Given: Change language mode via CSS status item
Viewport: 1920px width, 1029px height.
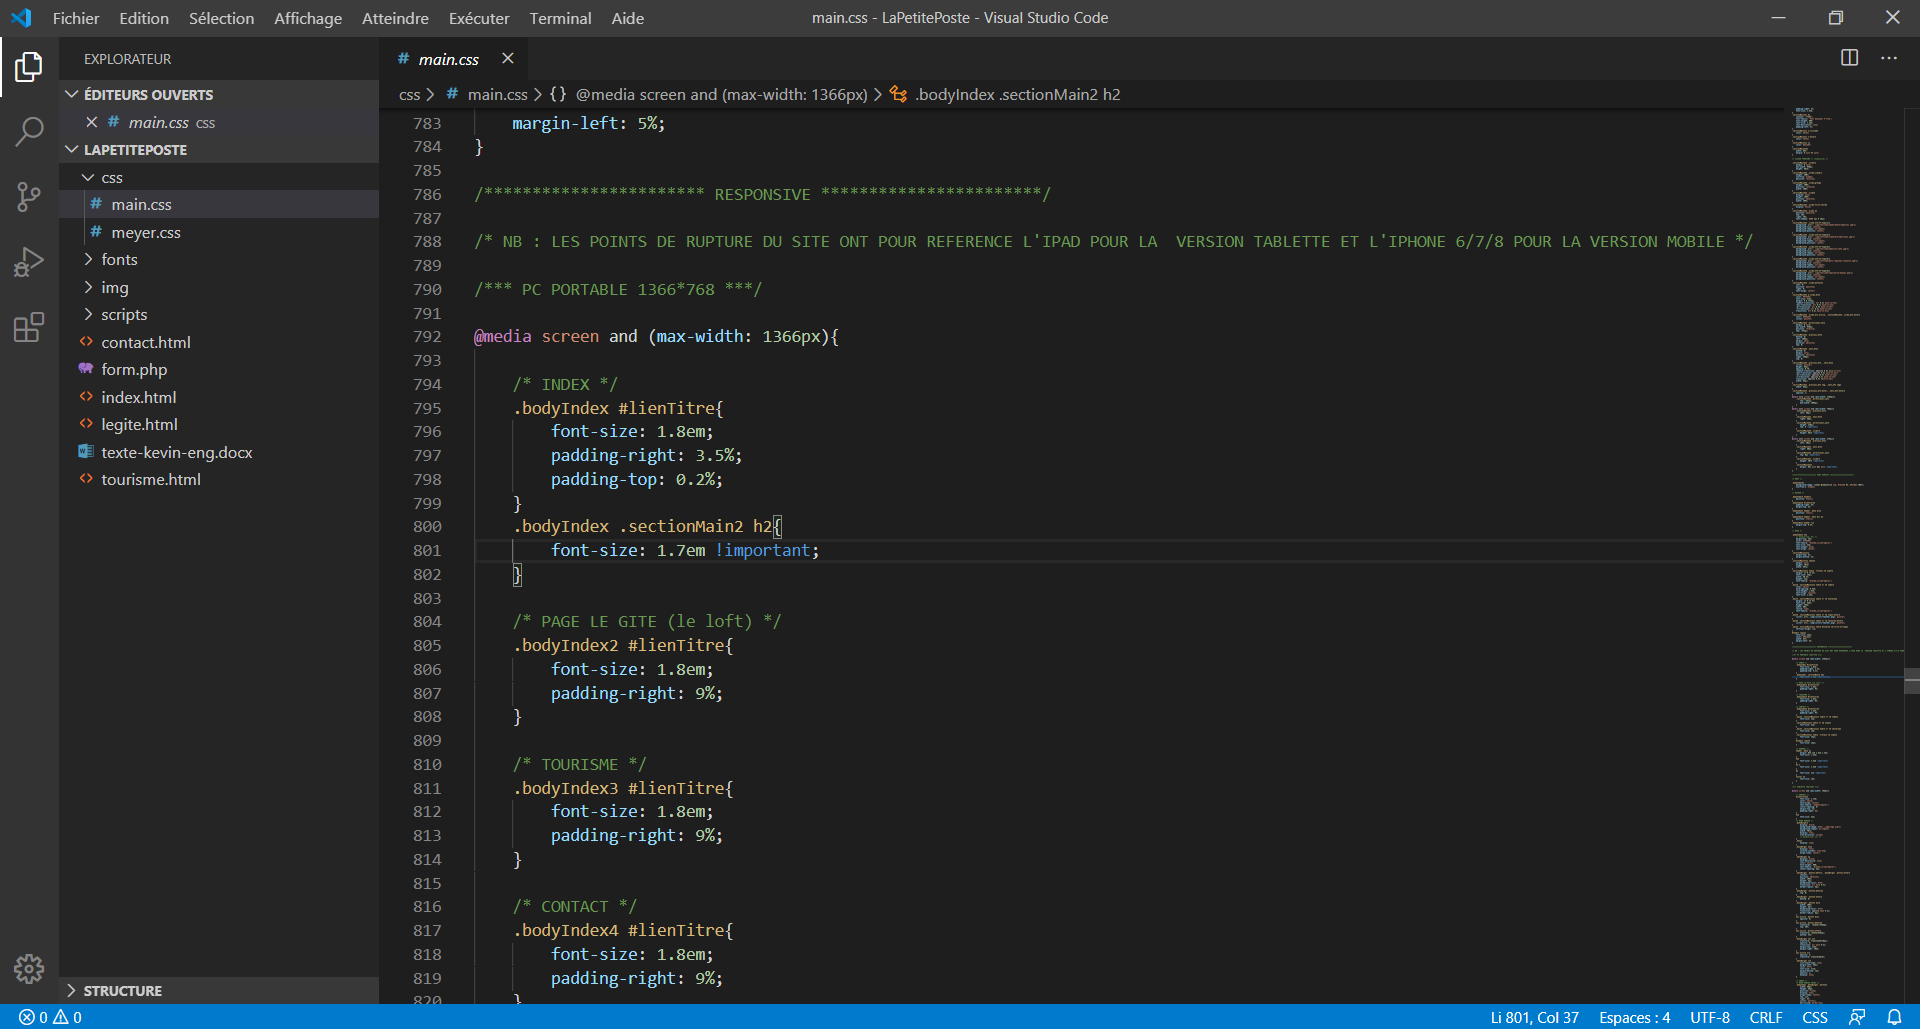Looking at the screenshot, I should [x=1815, y=1016].
